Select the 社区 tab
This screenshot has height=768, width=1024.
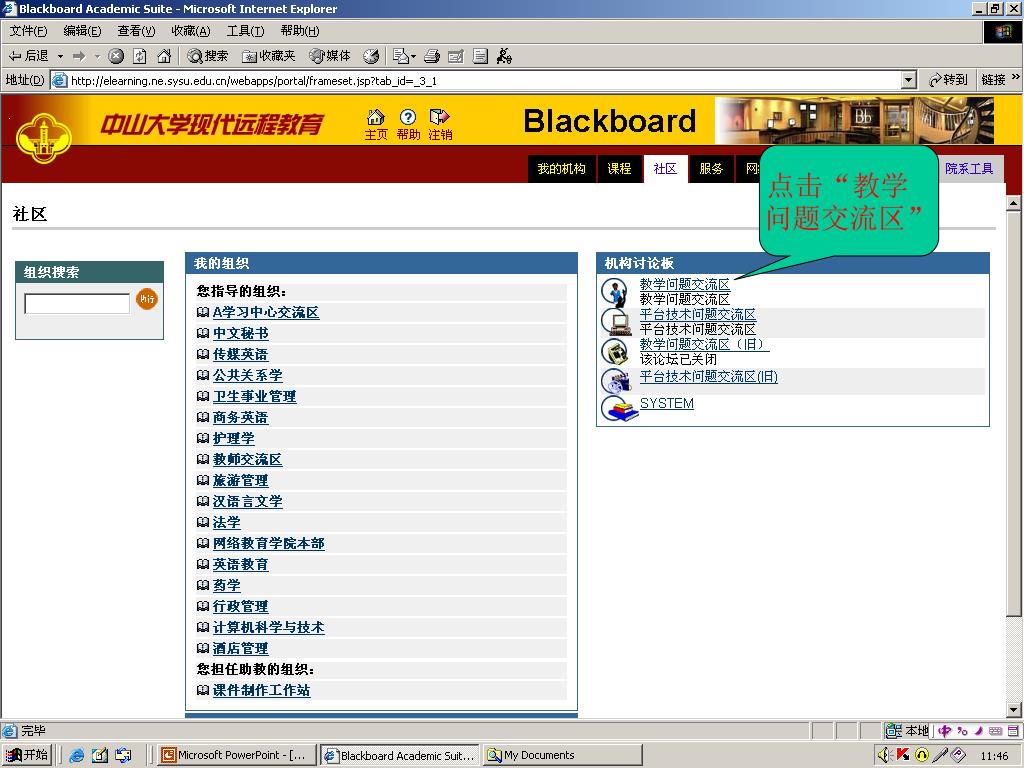(665, 168)
